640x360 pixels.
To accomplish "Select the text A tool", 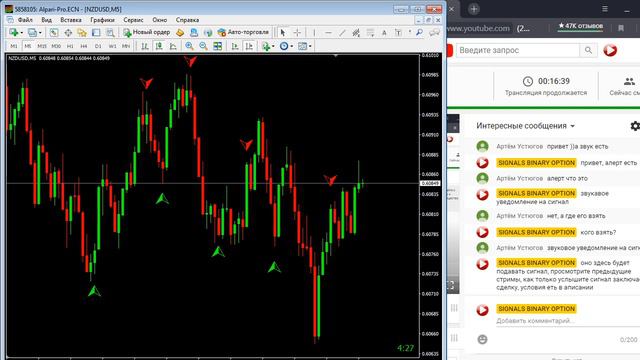I will point(384,33).
